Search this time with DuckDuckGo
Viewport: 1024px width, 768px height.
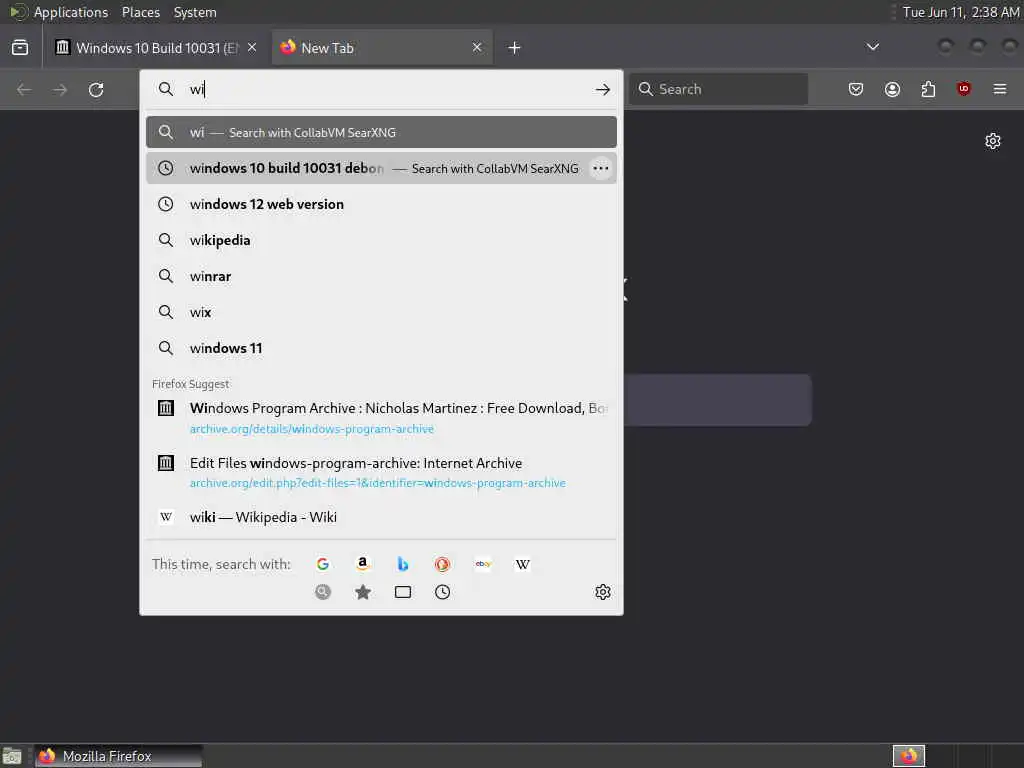point(443,564)
